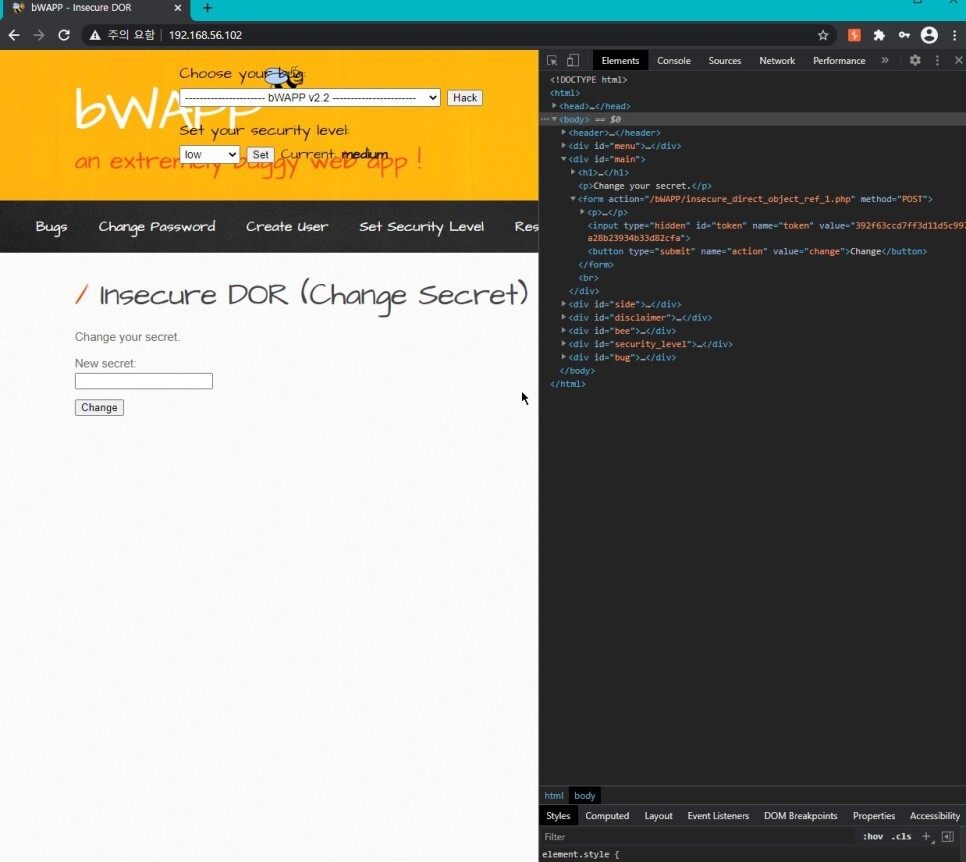Click the address bar URL 192.168.56.102
The height and width of the screenshot is (862, 966).
point(205,35)
